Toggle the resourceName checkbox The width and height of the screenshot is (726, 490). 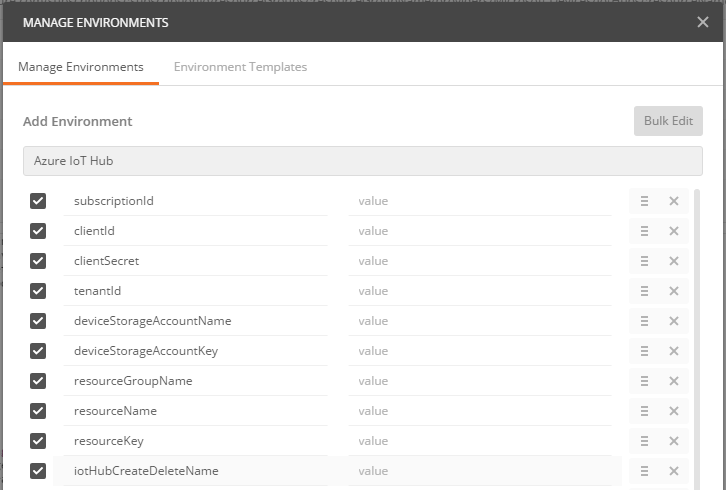click(x=38, y=411)
